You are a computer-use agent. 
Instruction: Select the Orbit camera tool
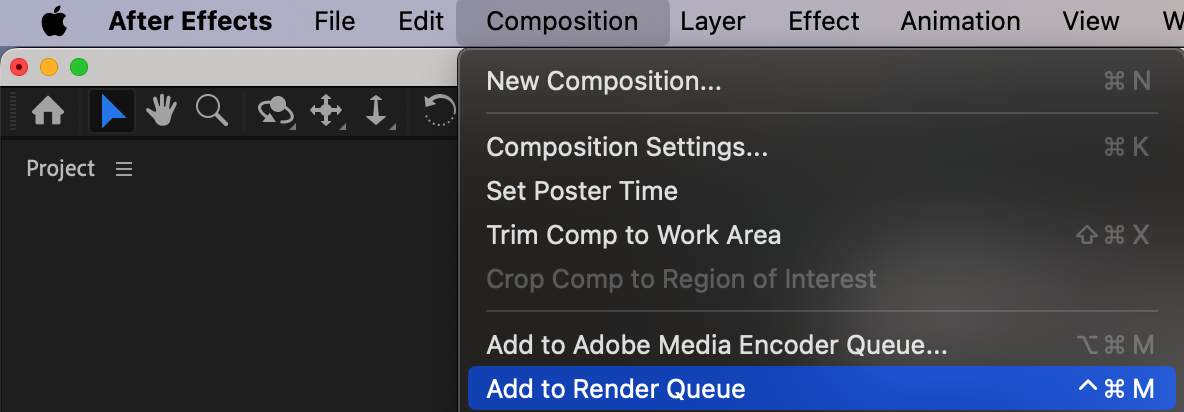coord(275,111)
